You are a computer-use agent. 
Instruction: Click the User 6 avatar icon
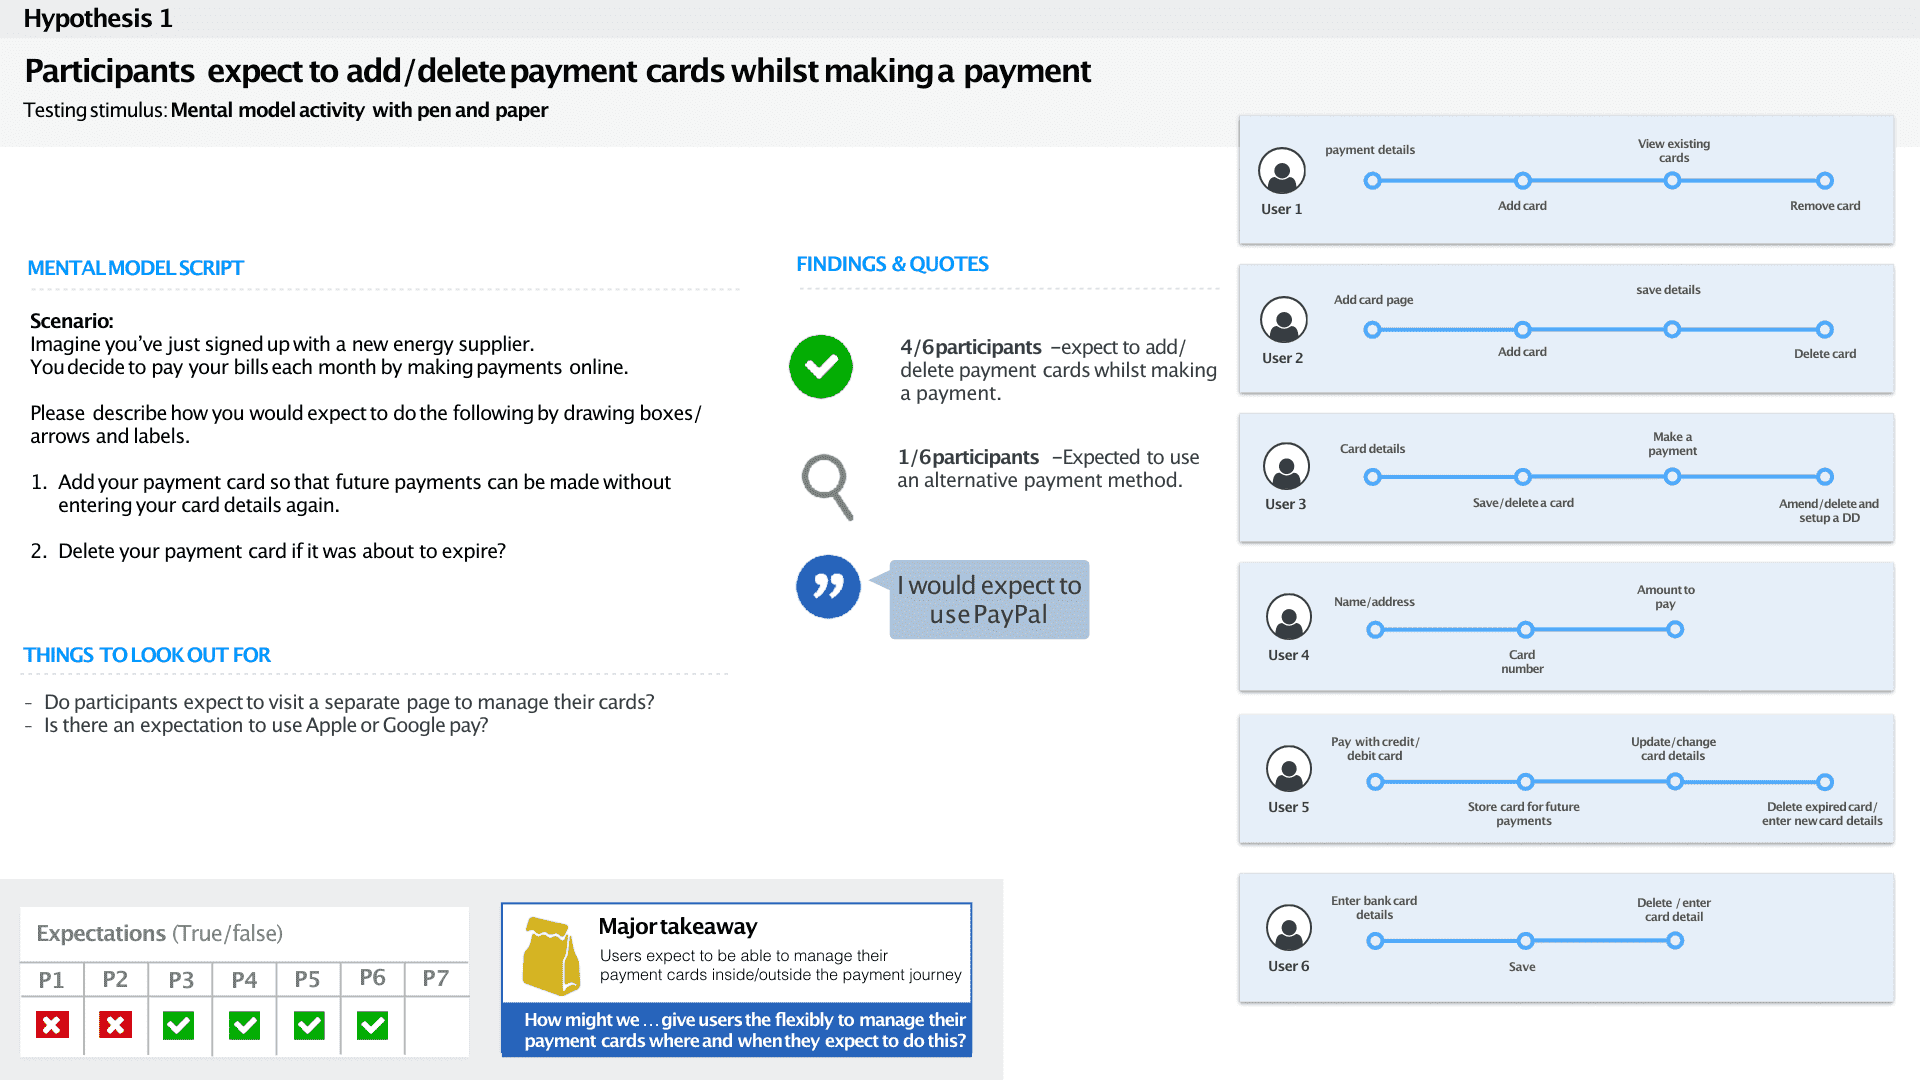(1289, 928)
